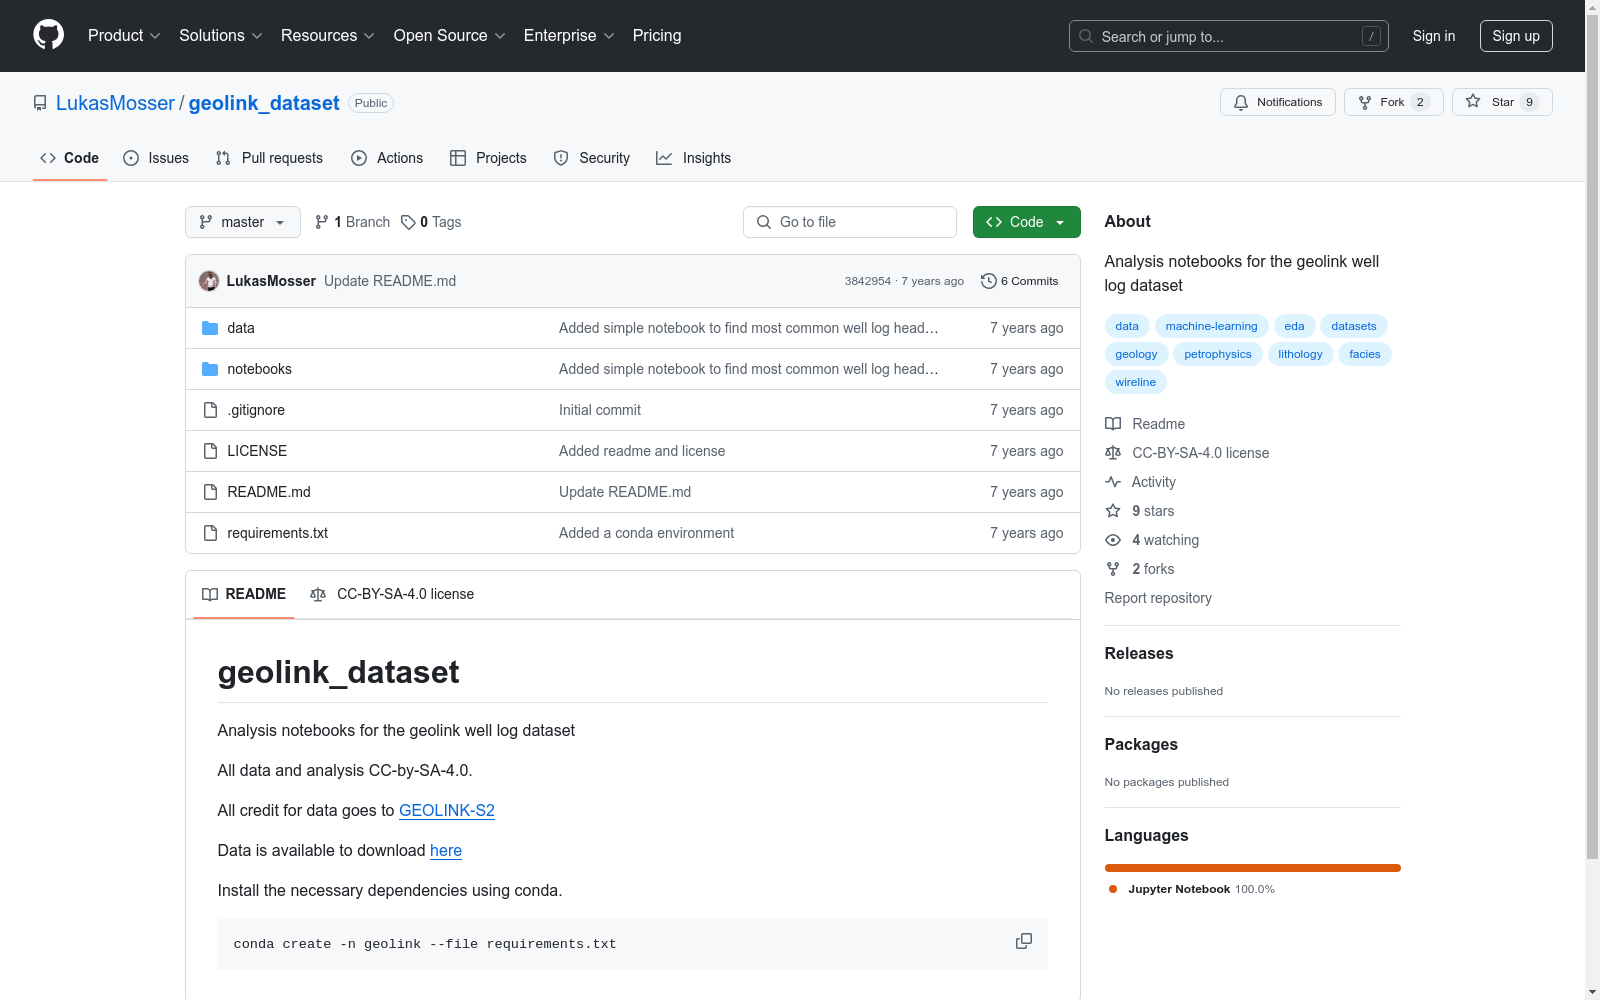1600x1000 pixels.
Task: Click the Languages orange progress bar
Action: point(1252,868)
